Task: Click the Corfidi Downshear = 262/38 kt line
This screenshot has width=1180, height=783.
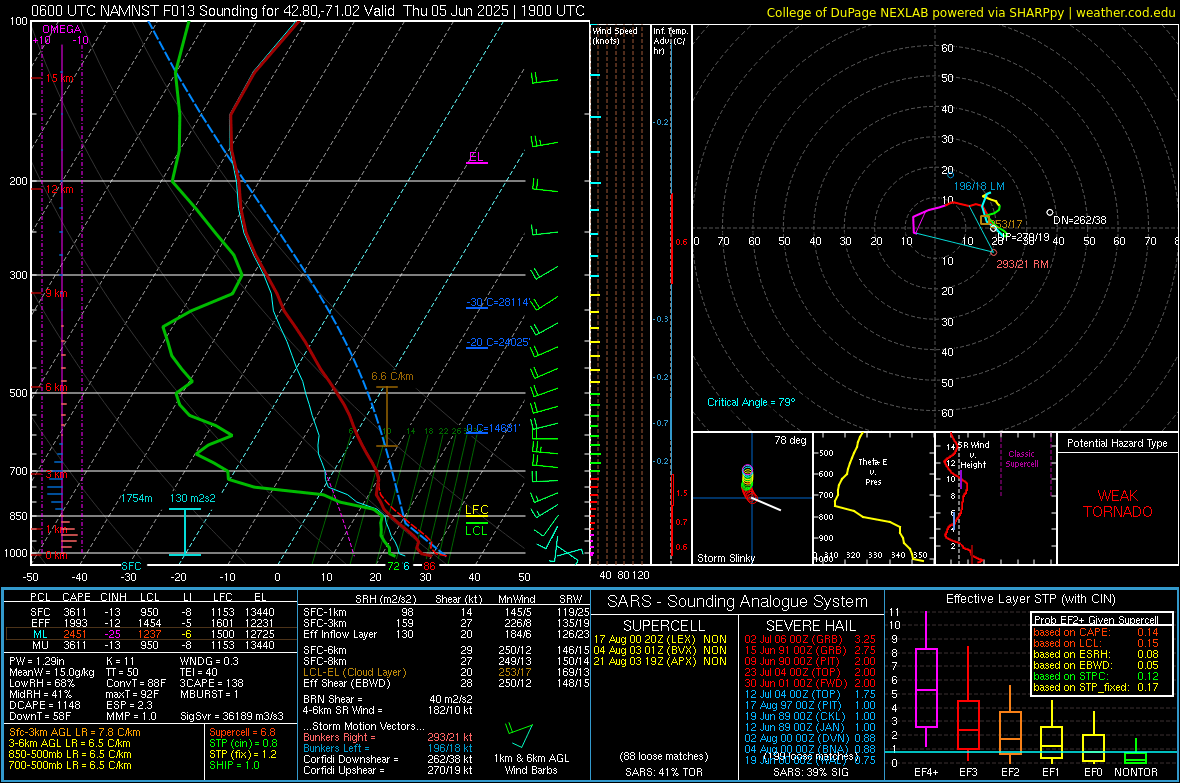Action: [388, 759]
